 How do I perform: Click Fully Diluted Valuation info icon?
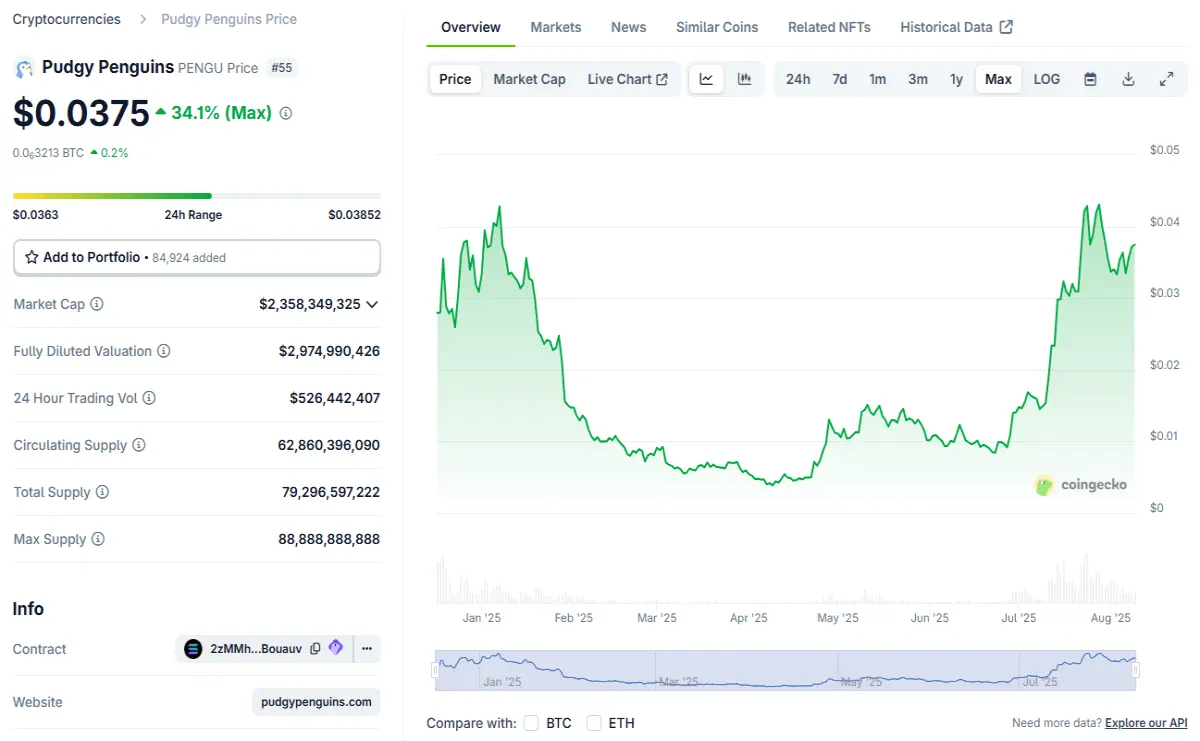pyautogui.click(x=164, y=351)
